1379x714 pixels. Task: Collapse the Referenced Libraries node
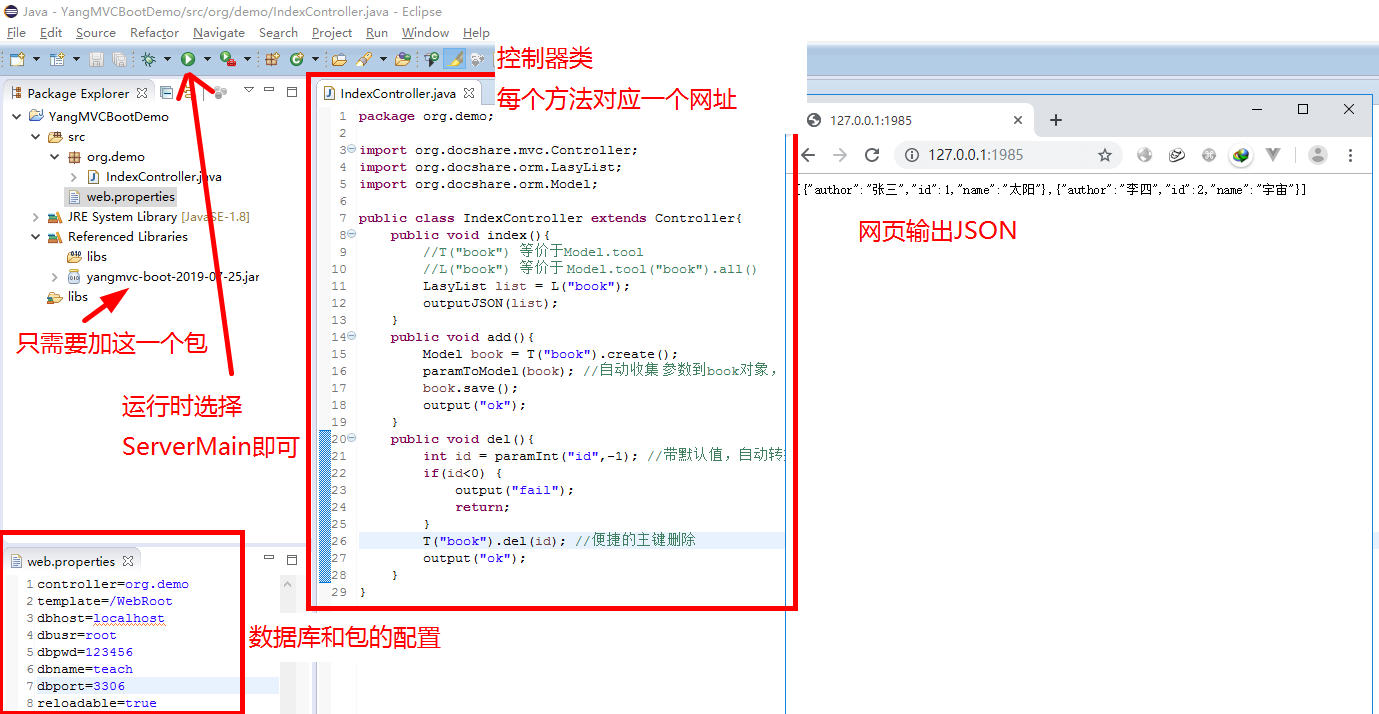point(36,236)
